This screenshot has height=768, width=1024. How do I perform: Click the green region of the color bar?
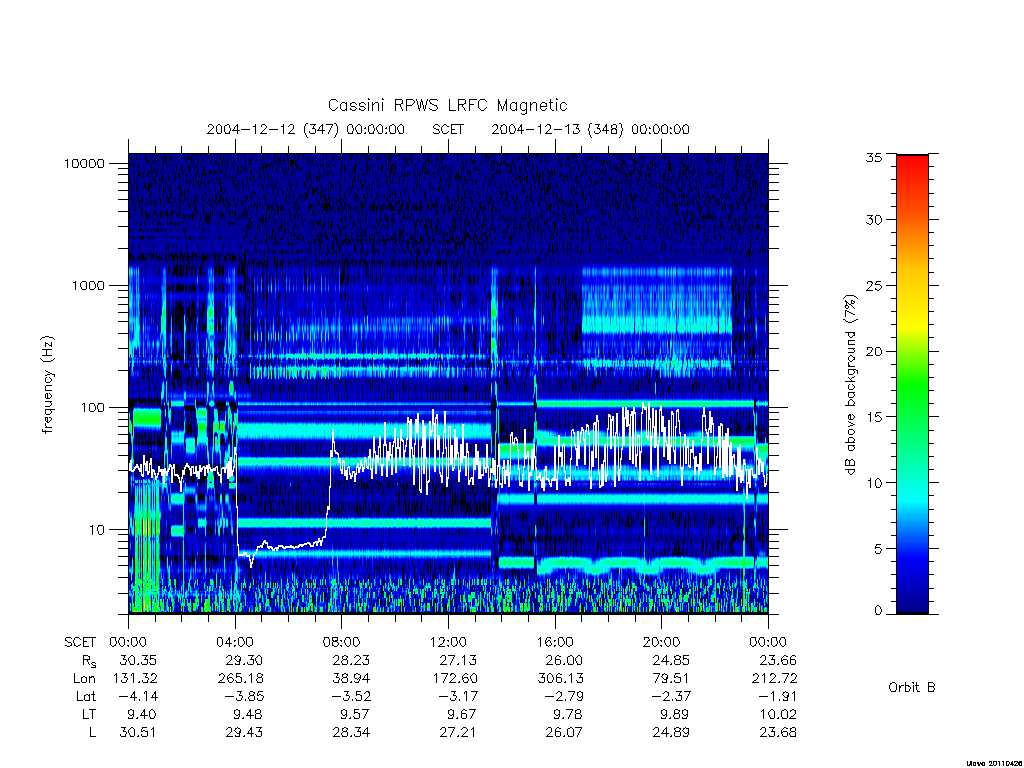pos(912,384)
